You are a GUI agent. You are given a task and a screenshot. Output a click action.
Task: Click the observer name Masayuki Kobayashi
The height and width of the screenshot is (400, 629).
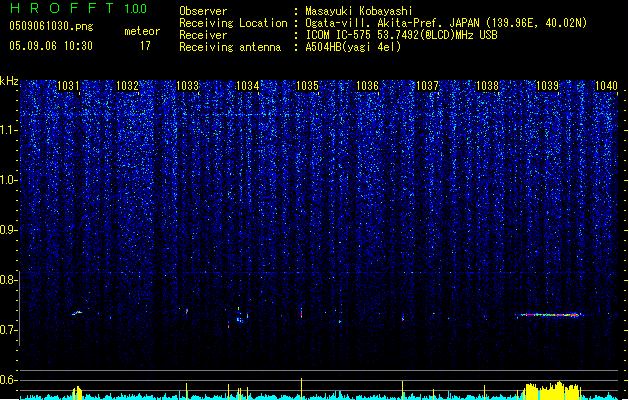click(x=359, y=11)
